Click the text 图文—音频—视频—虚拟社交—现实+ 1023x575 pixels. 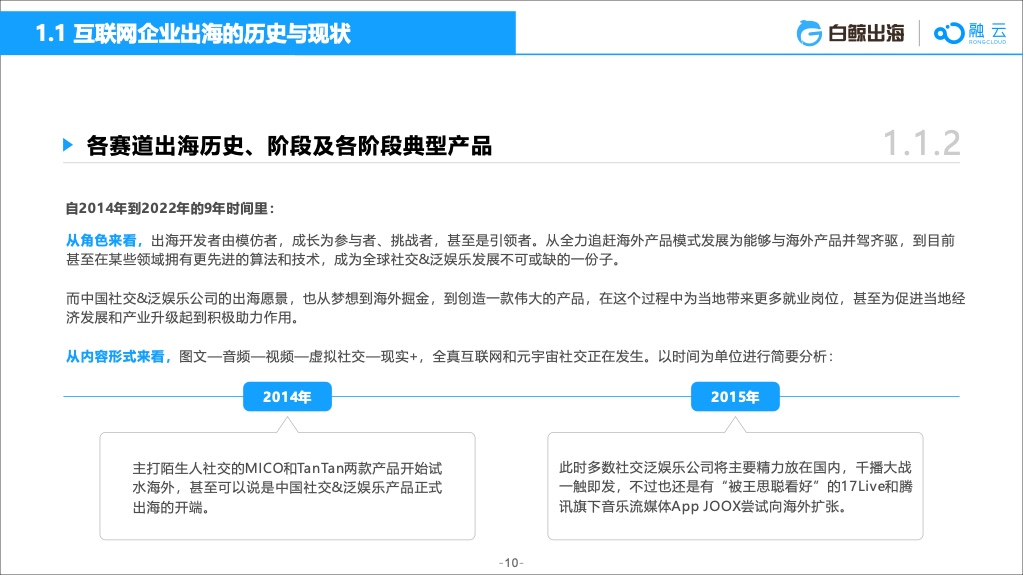click(298, 357)
